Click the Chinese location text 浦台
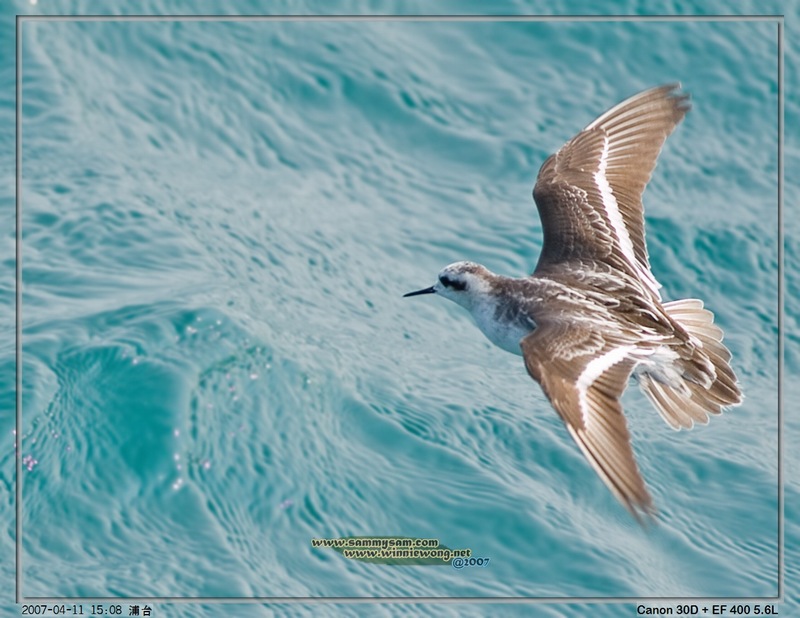800x618 pixels. 140,609
